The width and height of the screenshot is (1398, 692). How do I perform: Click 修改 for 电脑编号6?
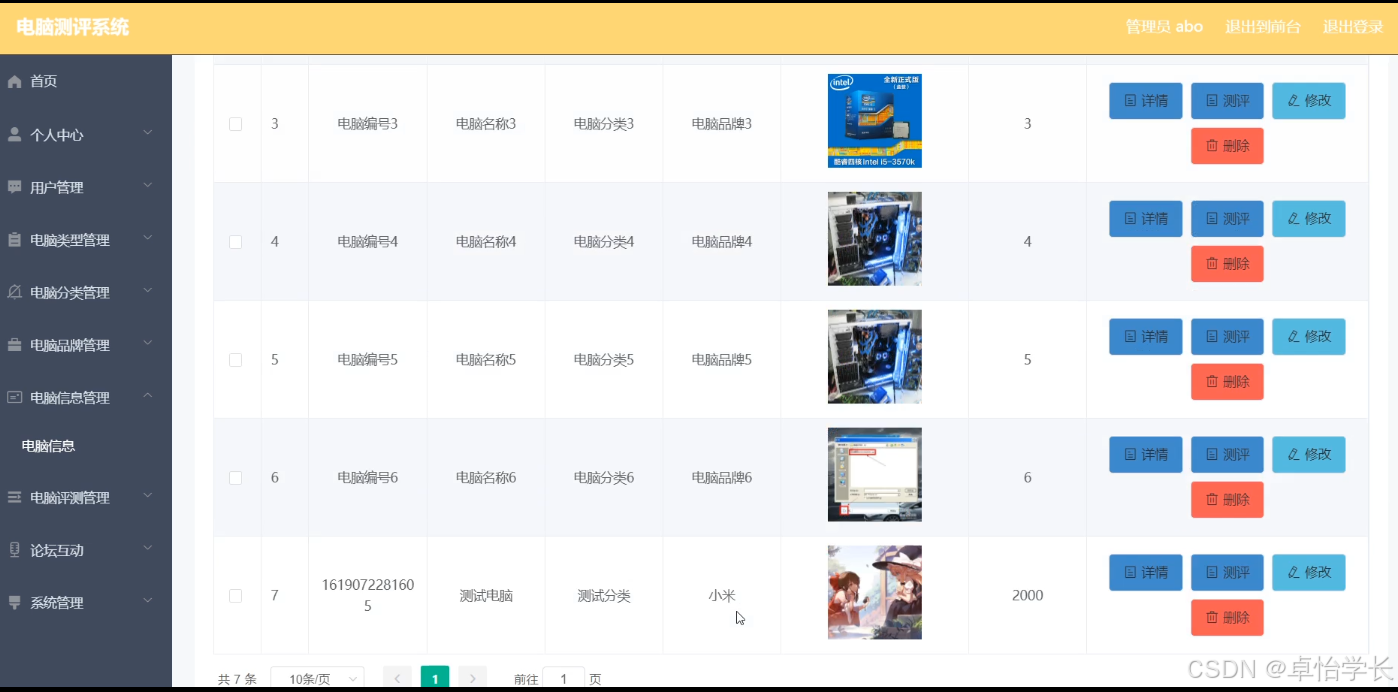point(1309,455)
